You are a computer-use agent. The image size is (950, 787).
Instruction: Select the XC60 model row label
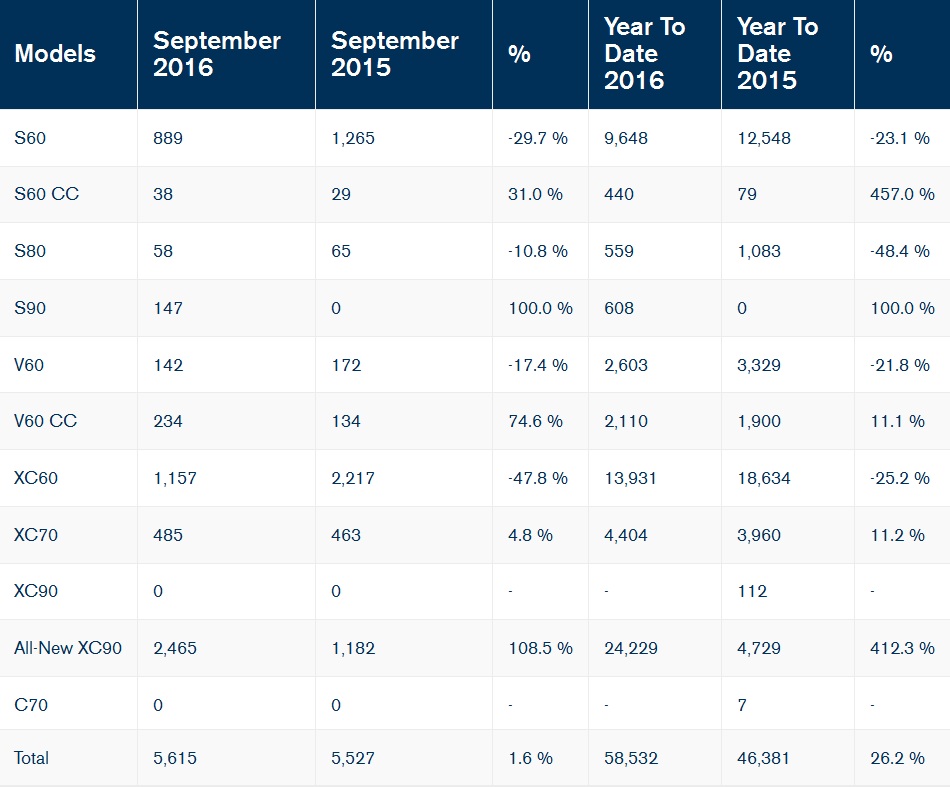[36, 478]
